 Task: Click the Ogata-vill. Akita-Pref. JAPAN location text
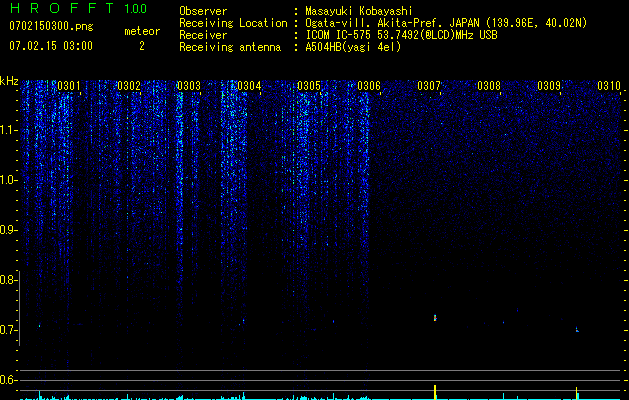pyautogui.click(x=446, y=23)
